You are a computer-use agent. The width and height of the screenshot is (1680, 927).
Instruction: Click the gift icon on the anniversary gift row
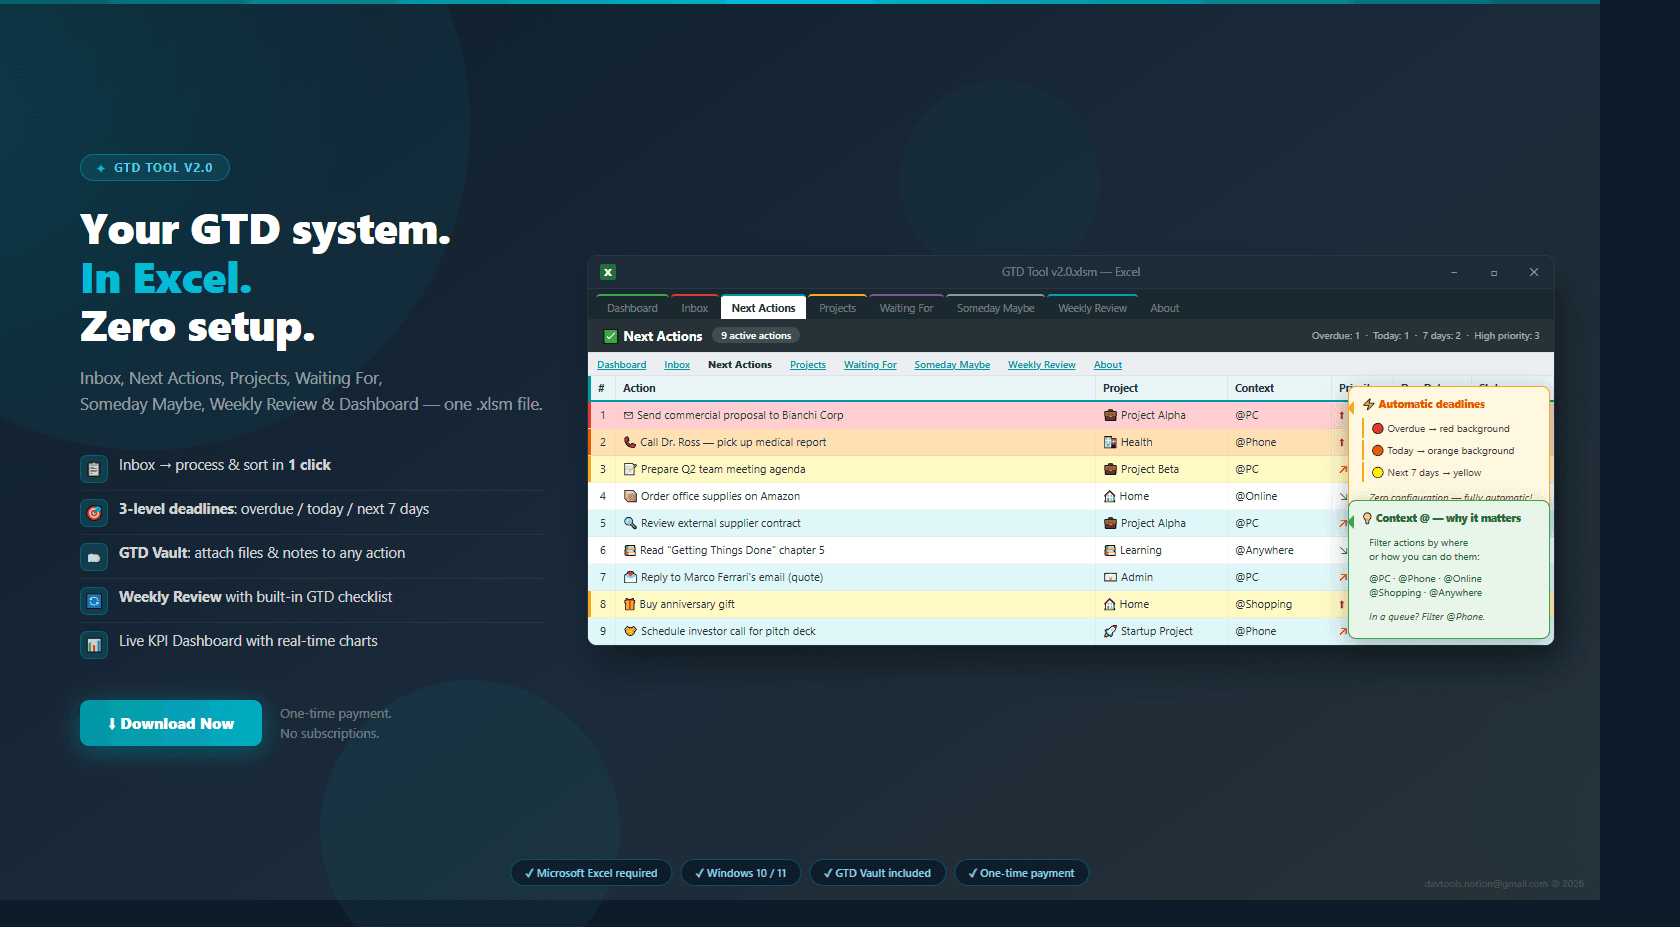(x=629, y=604)
